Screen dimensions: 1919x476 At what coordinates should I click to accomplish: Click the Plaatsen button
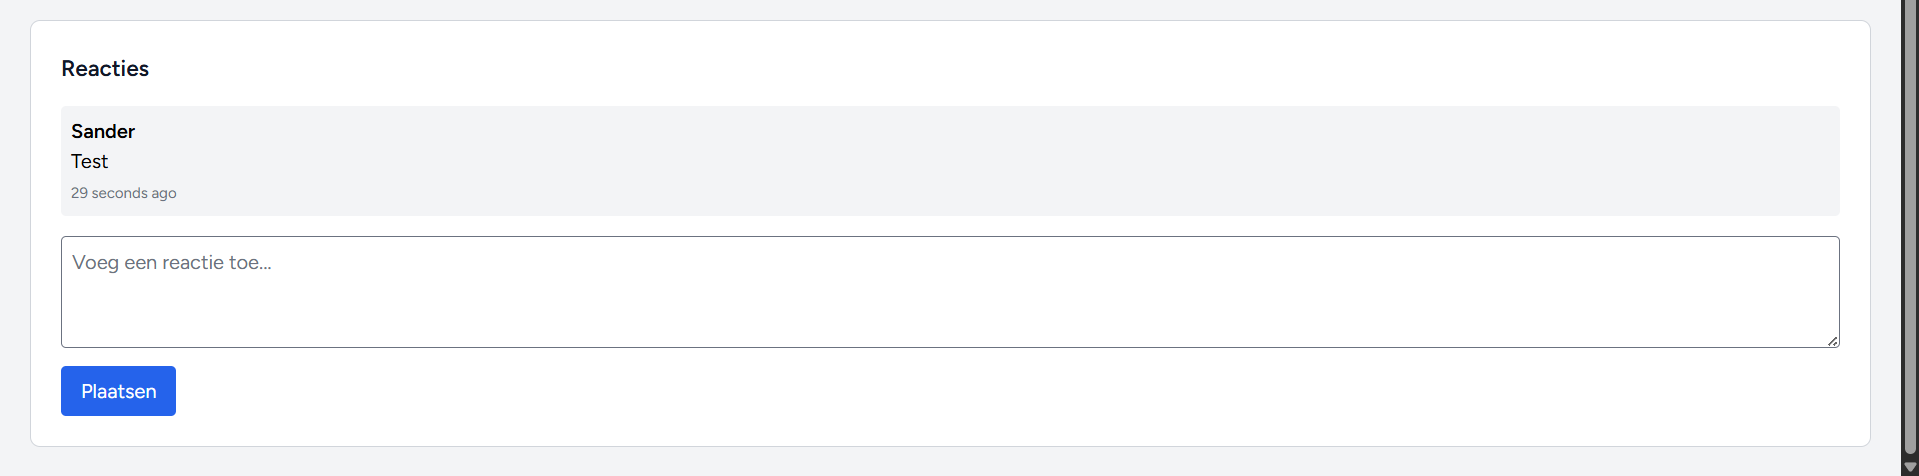coord(118,391)
